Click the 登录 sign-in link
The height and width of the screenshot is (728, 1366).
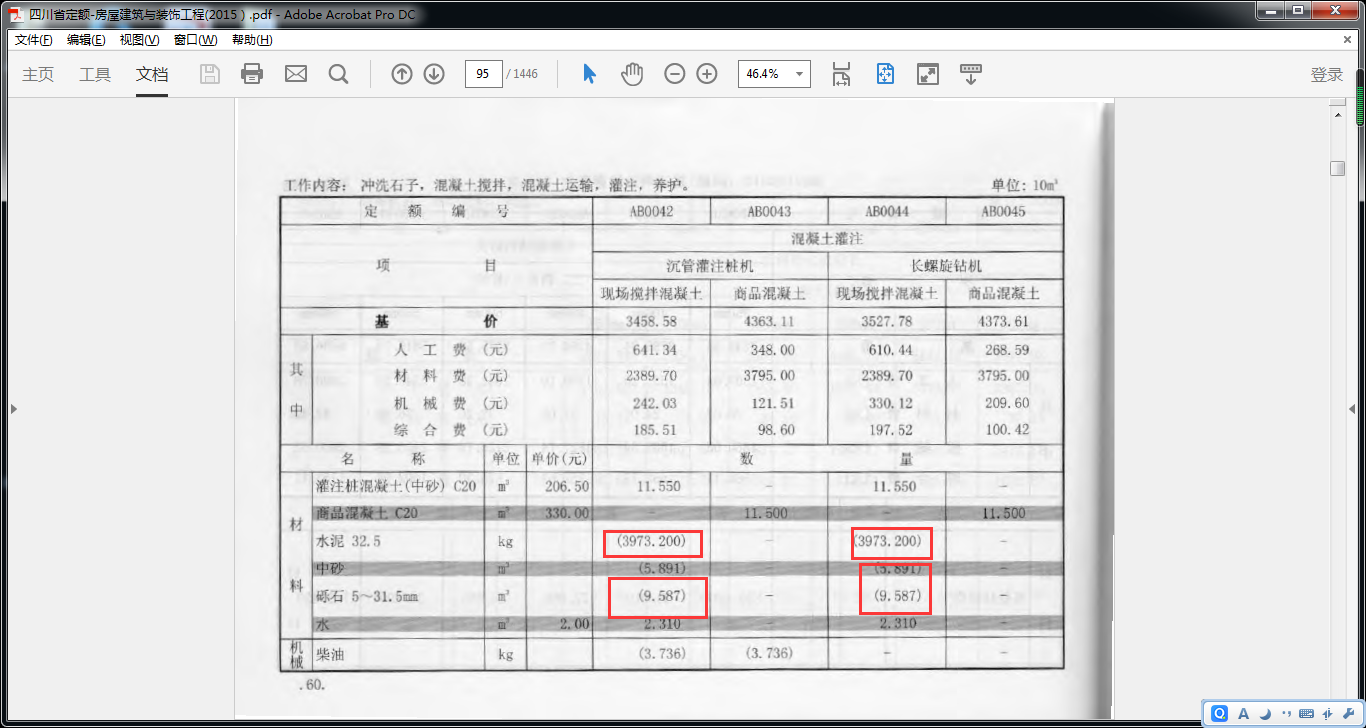point(1327,75)
